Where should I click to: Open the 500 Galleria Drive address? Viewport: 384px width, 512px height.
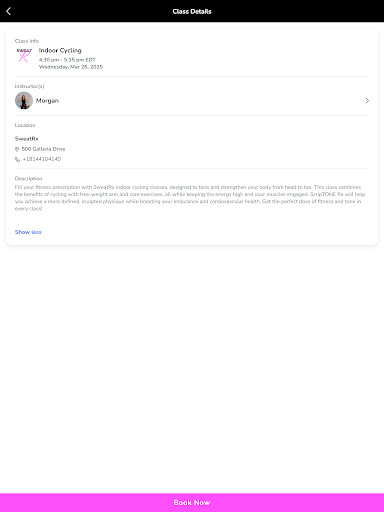[x=43, y=149]
